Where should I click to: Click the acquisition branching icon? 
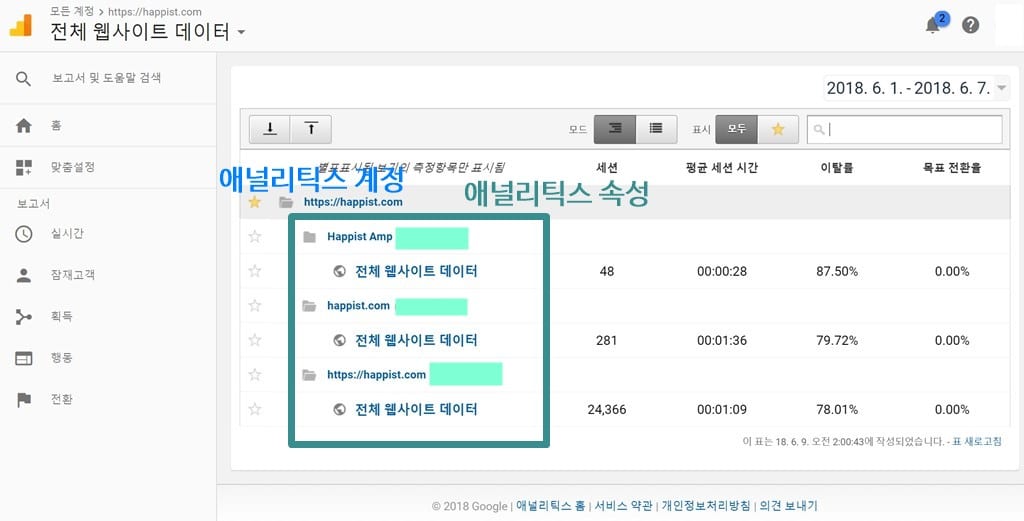[24, 317]
